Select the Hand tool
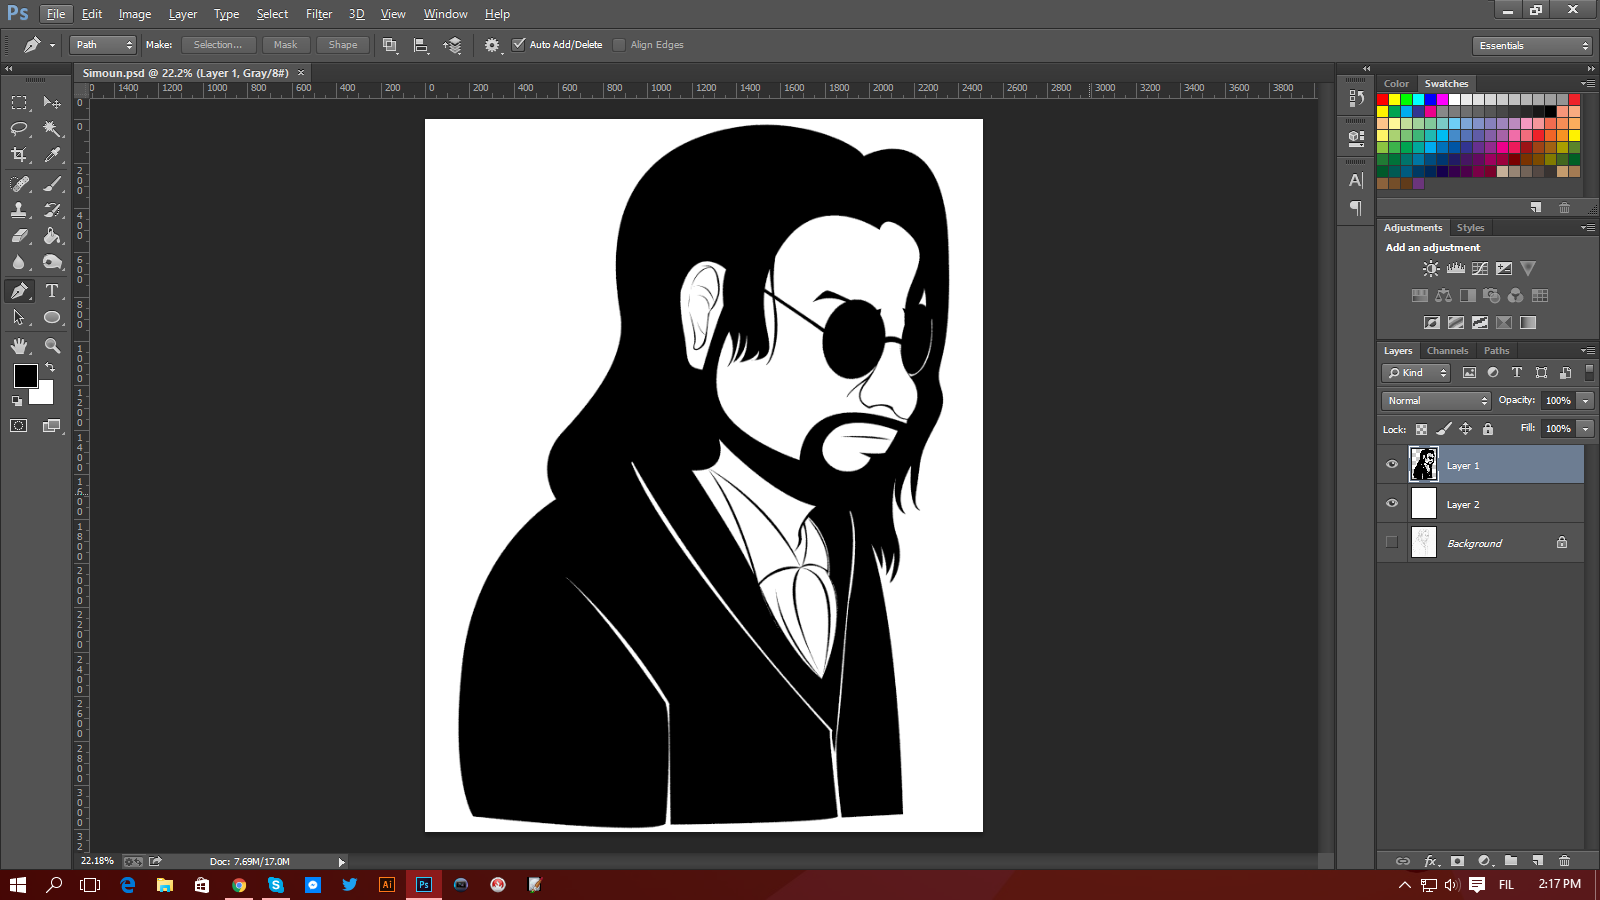 pos(19,346)
